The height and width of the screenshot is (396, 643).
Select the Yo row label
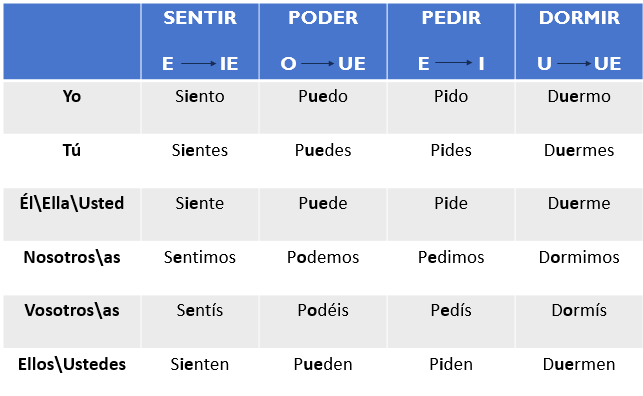72,96
